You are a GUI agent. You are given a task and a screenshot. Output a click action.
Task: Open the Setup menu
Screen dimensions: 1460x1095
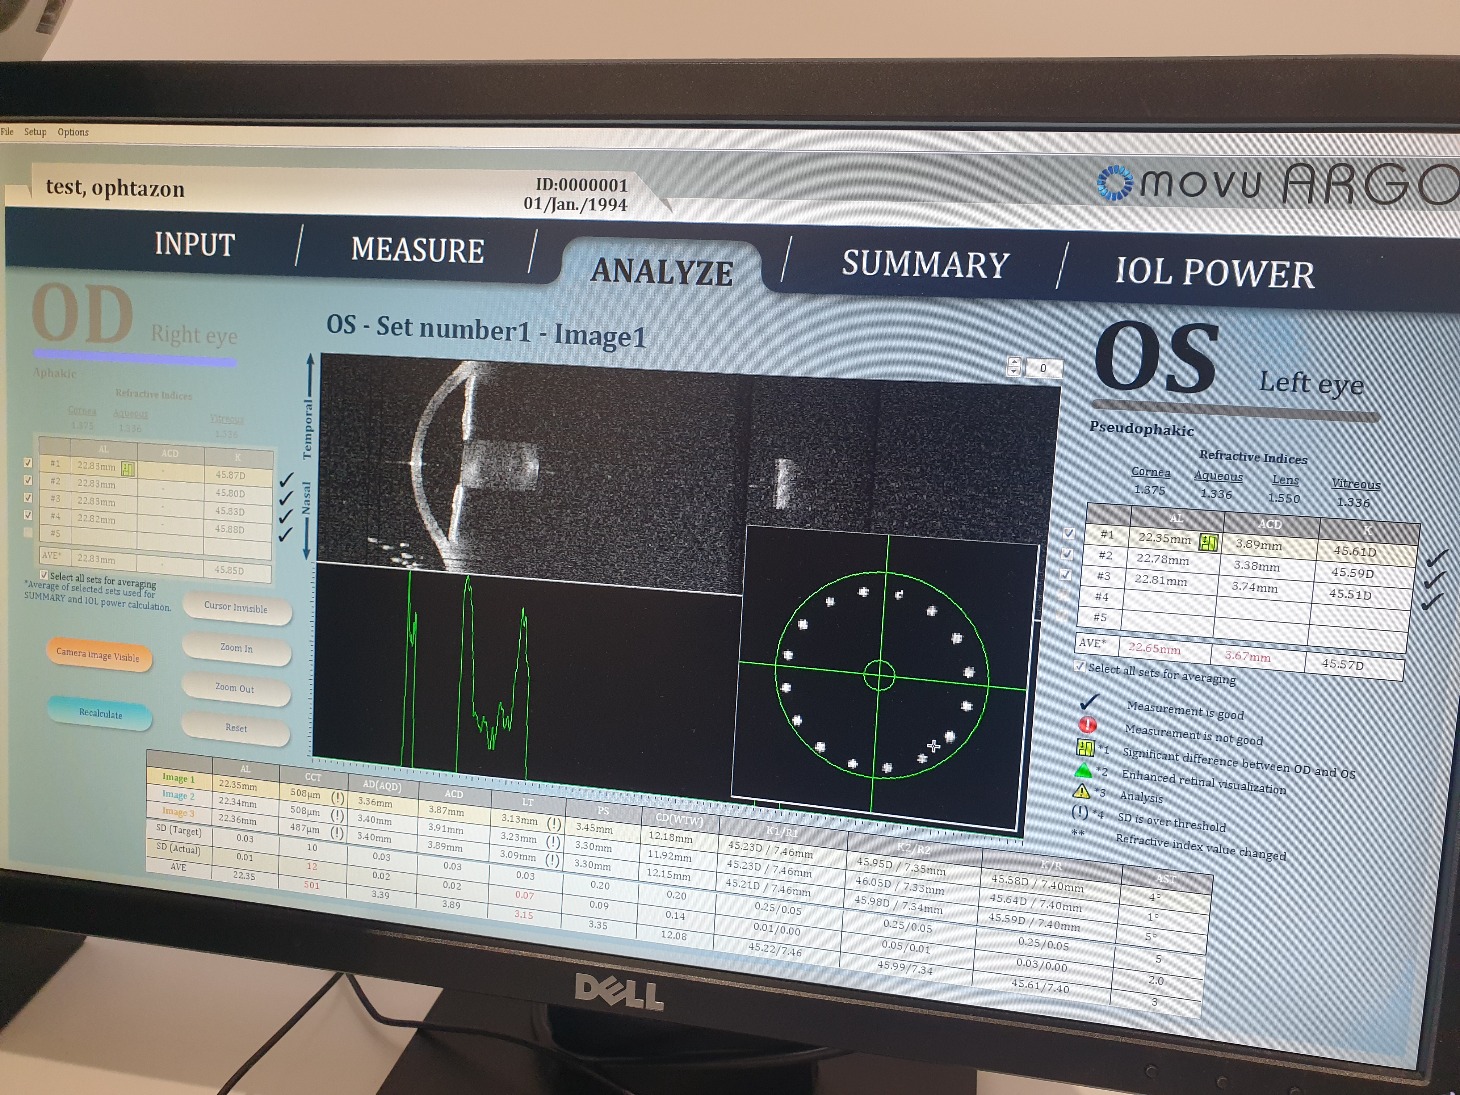[35, 132]
